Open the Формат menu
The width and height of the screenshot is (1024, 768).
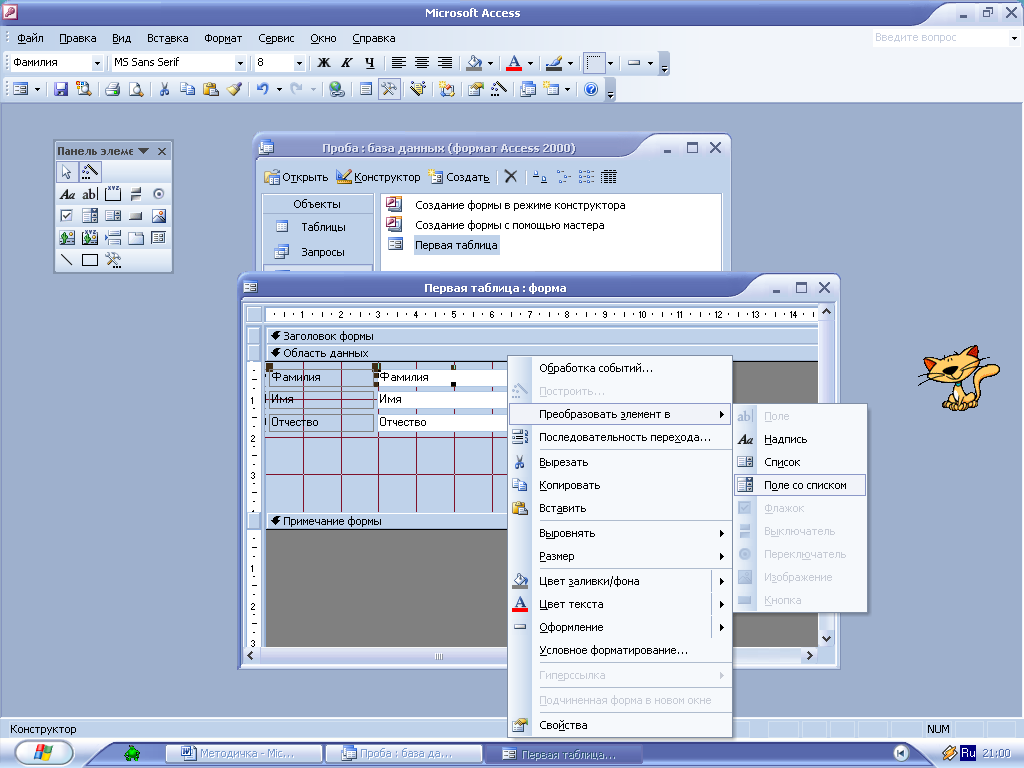tap(223, 38)
